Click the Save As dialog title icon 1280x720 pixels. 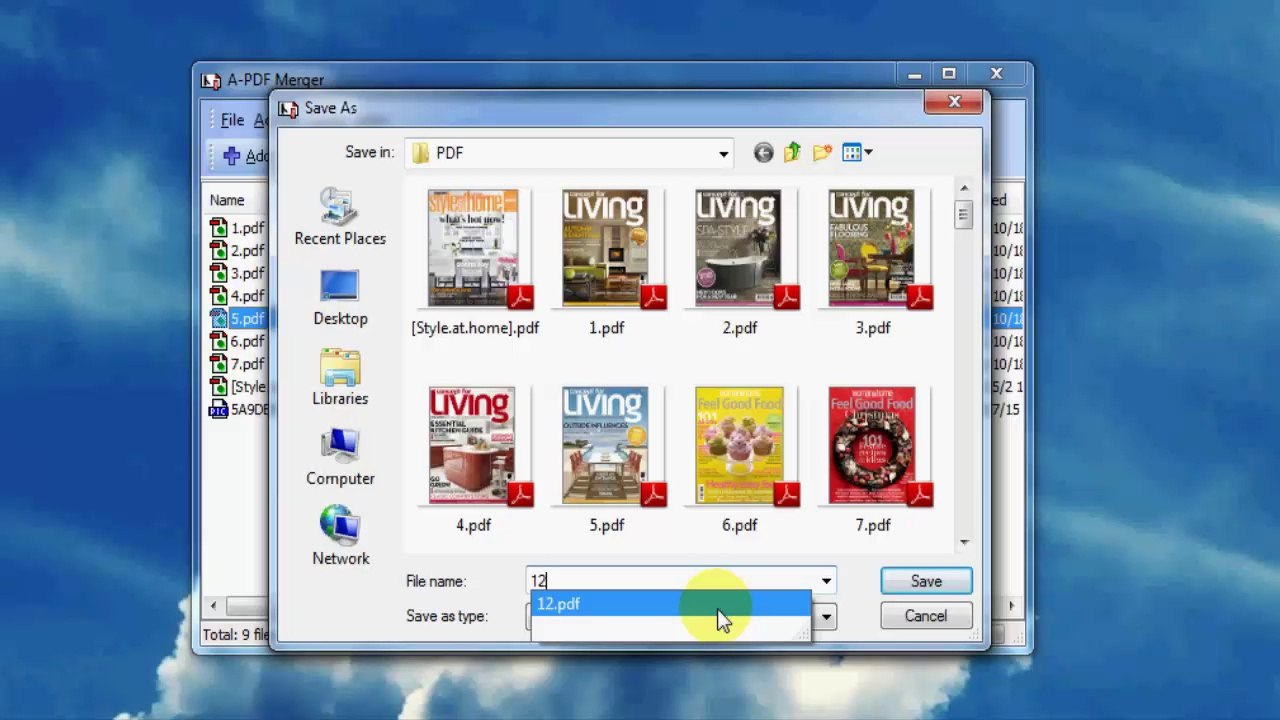click(288, 108)
